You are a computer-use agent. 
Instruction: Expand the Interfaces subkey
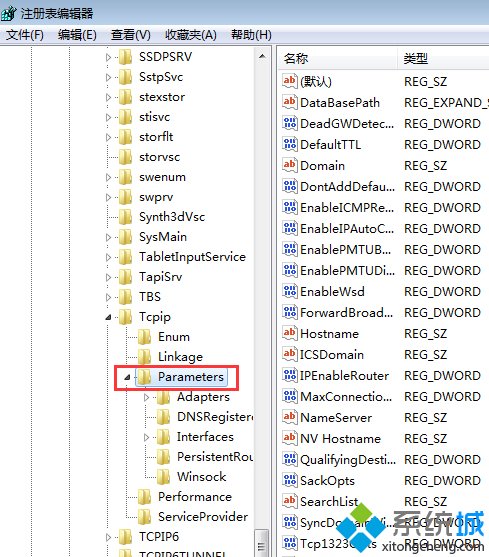click(x=146, y=437)
